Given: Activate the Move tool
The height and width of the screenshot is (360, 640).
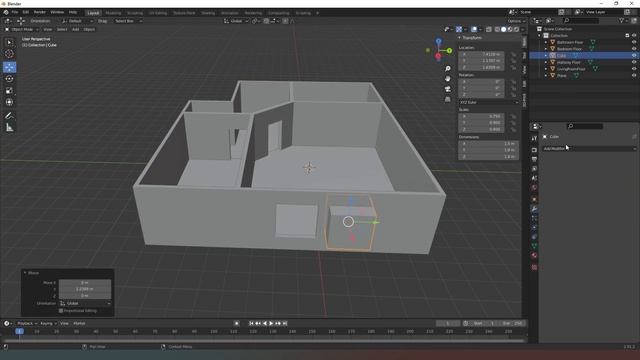Looking at the screenshot, I should pyautogui.click(x=9, y=67).
